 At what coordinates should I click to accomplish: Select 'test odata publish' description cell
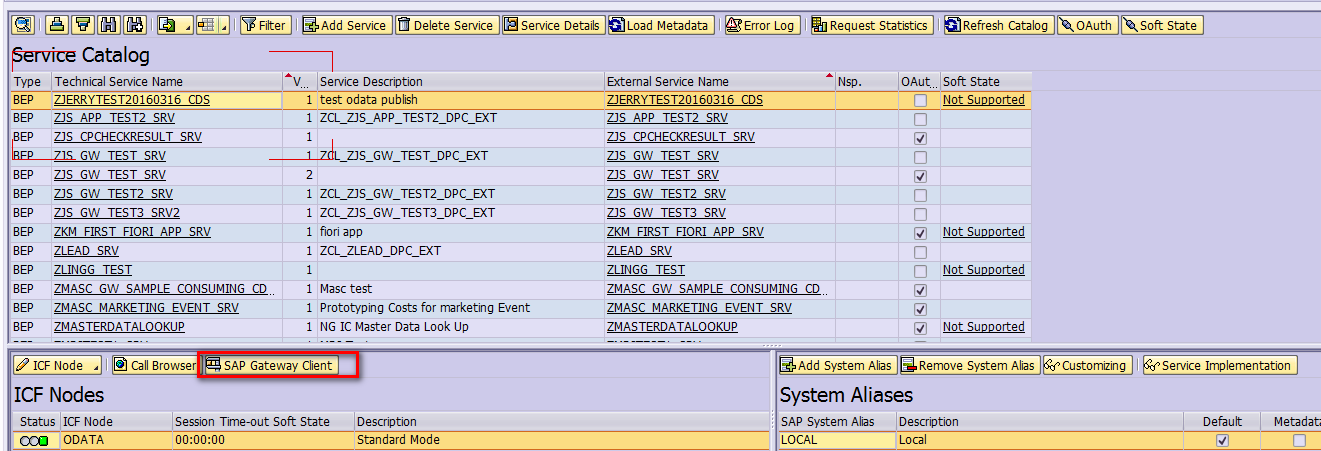point(461,100)
